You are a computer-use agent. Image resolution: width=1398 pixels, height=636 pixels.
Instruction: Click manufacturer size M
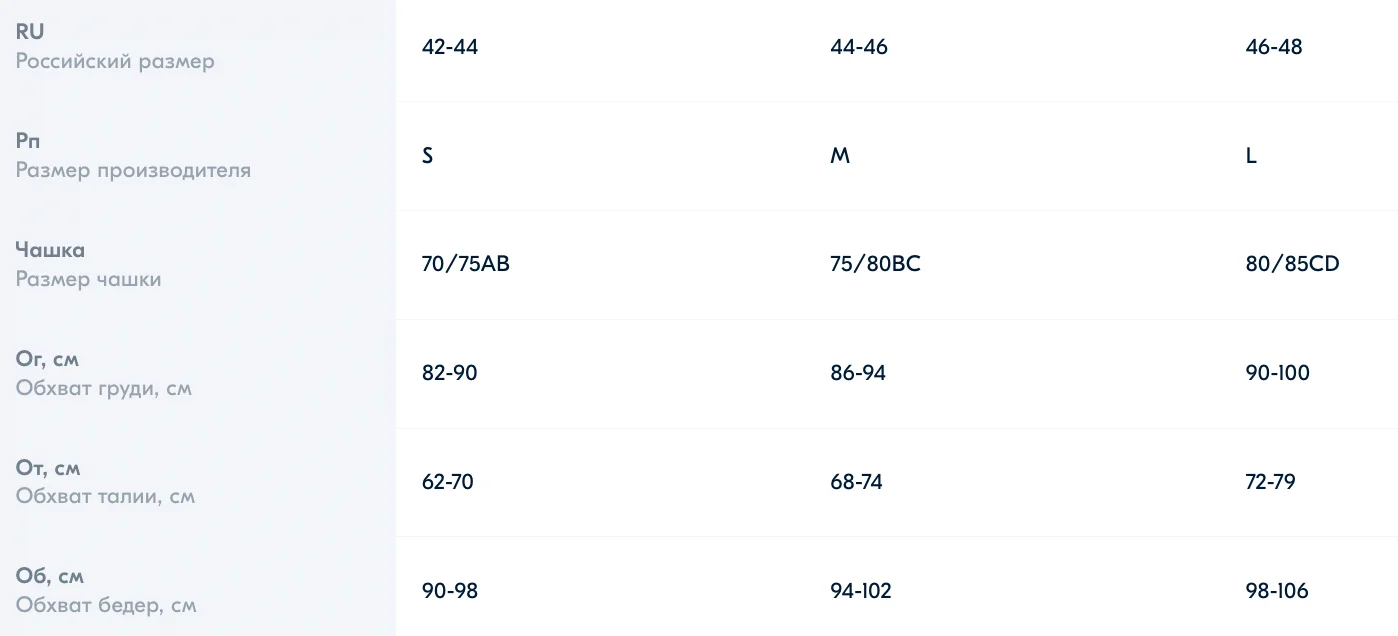840,156
